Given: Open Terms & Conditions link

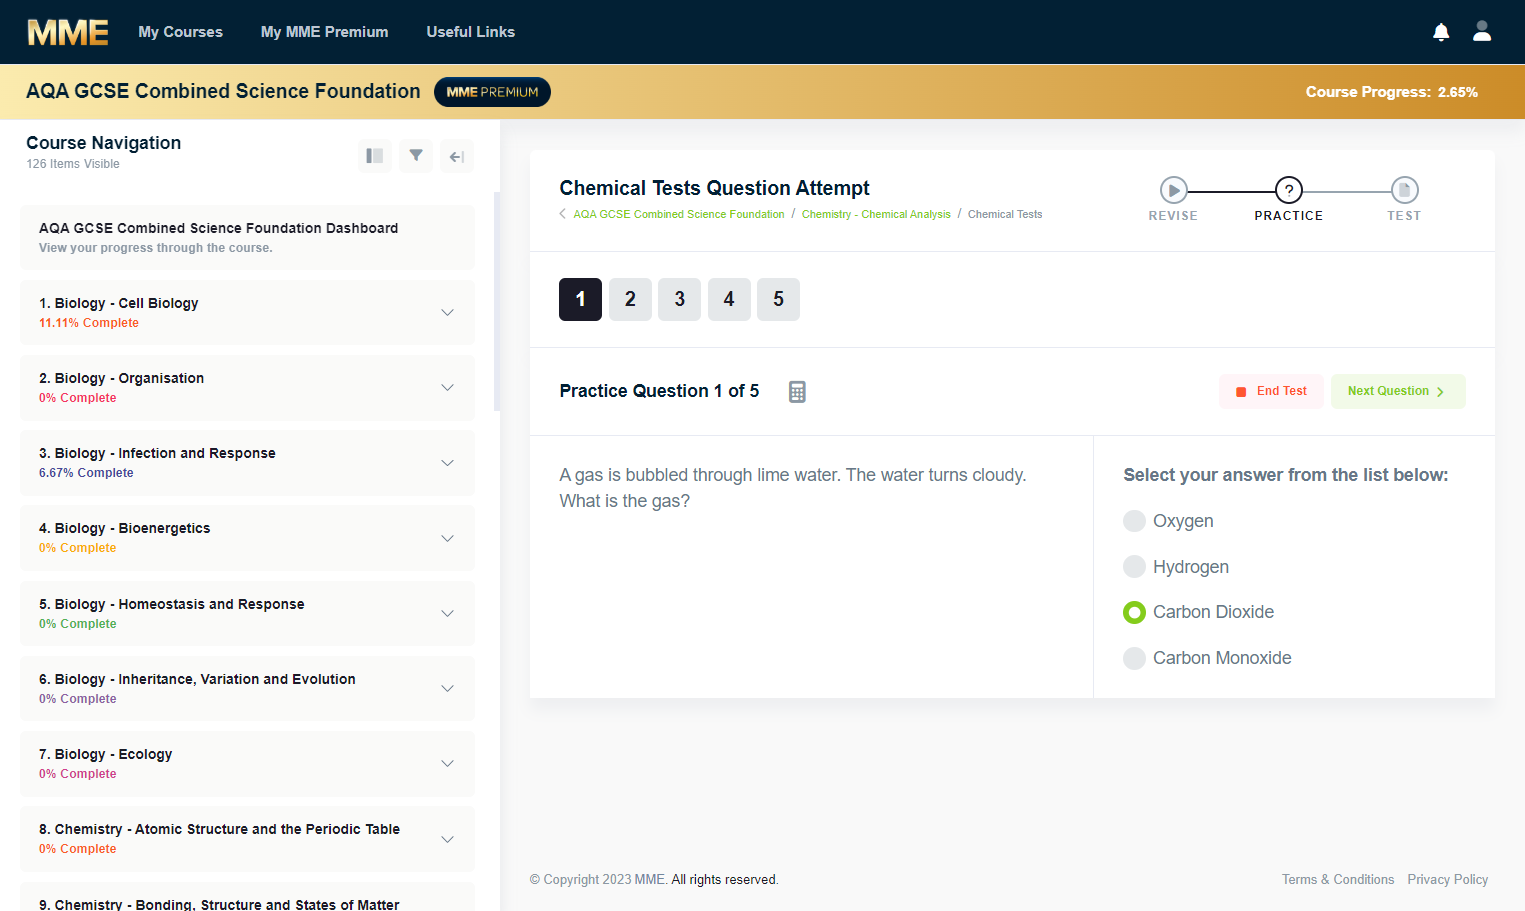Looking at the screenshot, I should pyautogui.click(x=1338, y=879).
